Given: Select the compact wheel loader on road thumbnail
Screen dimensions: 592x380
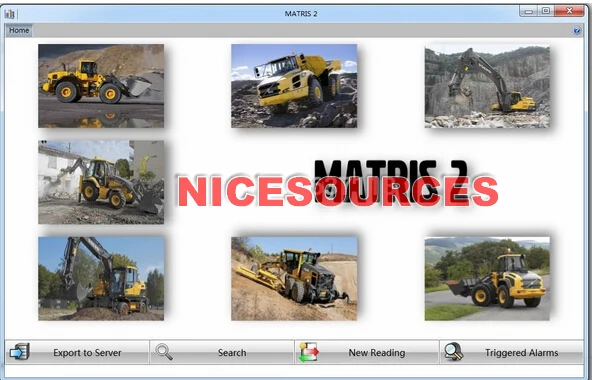Looking at the screenshot, I should tap(487, 279).
